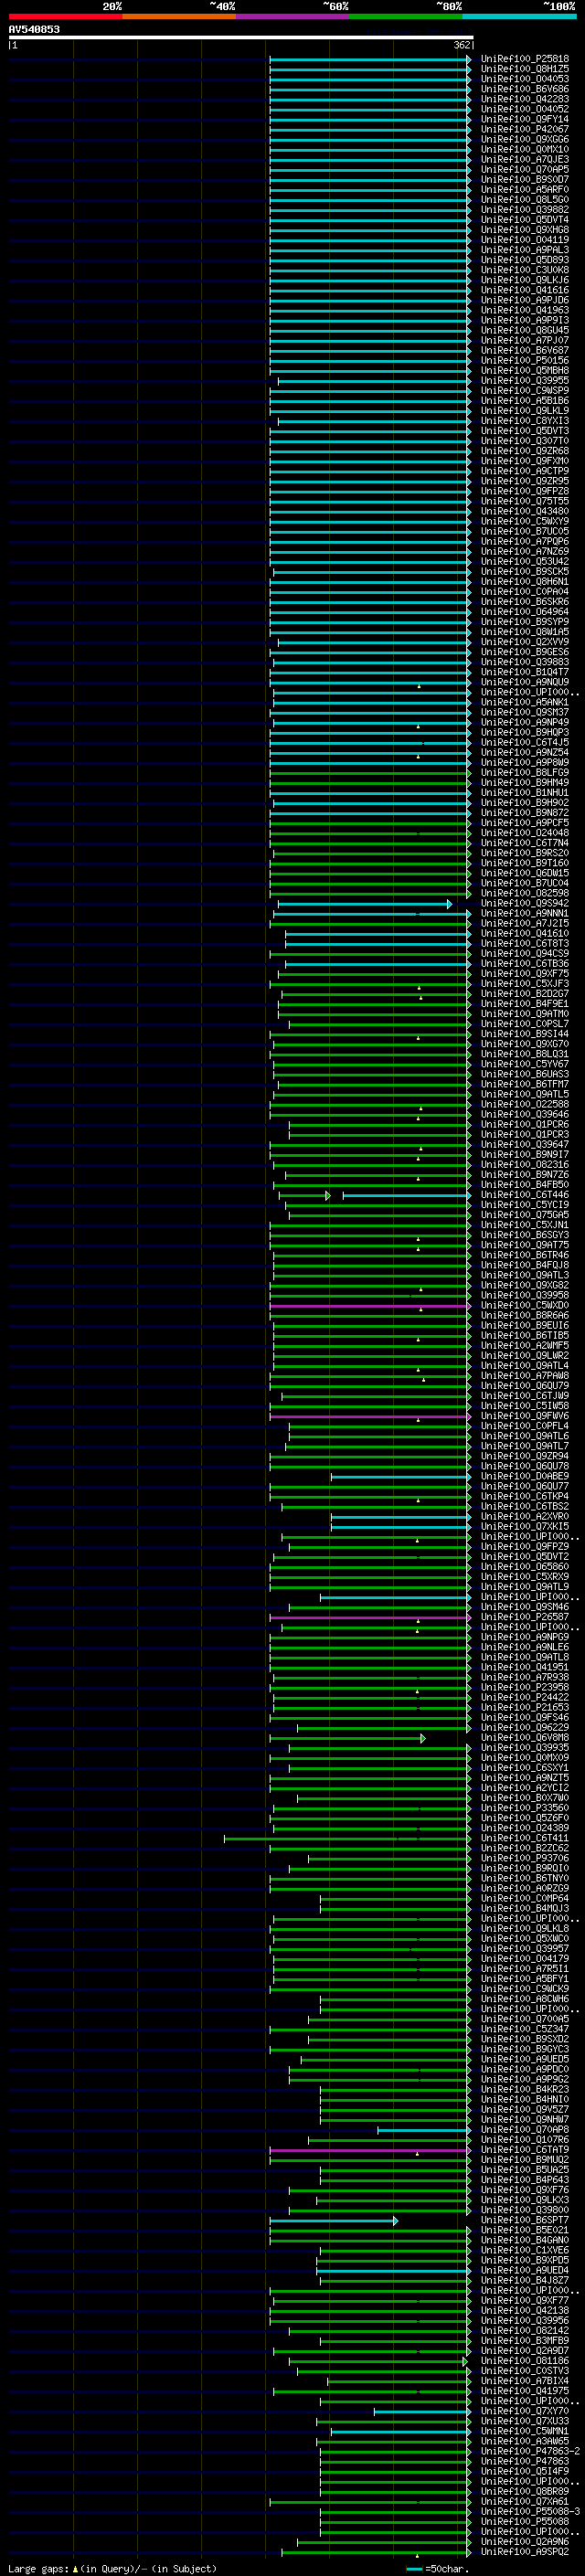Open the UniRef100_P42067 hit
The height and width of the screenshot is (2576, 585).
524,130
